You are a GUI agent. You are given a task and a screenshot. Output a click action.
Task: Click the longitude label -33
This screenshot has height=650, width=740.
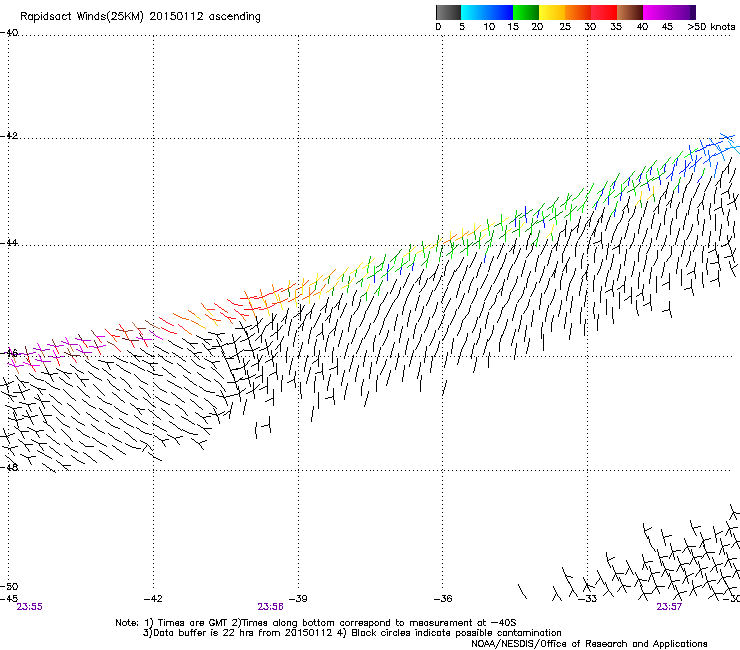588,598
